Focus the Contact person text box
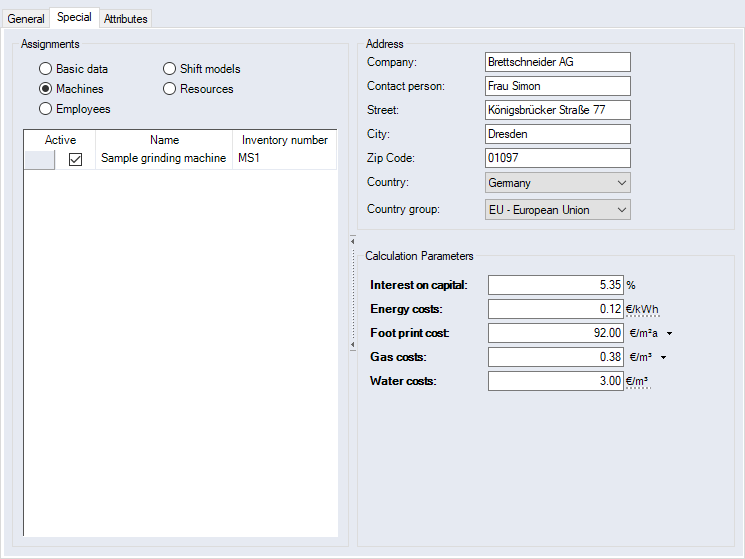Viewport: 745px width, 559px height. [557, 87]
